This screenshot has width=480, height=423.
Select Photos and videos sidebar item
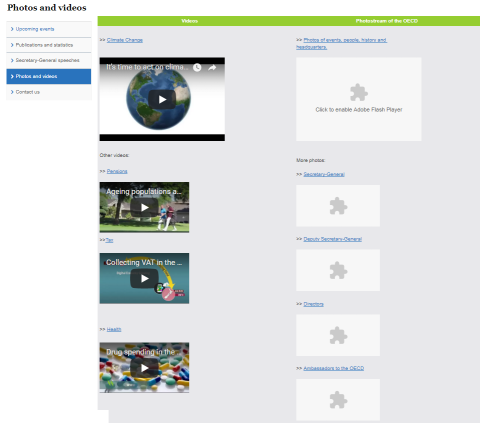(x=49, y=76)
